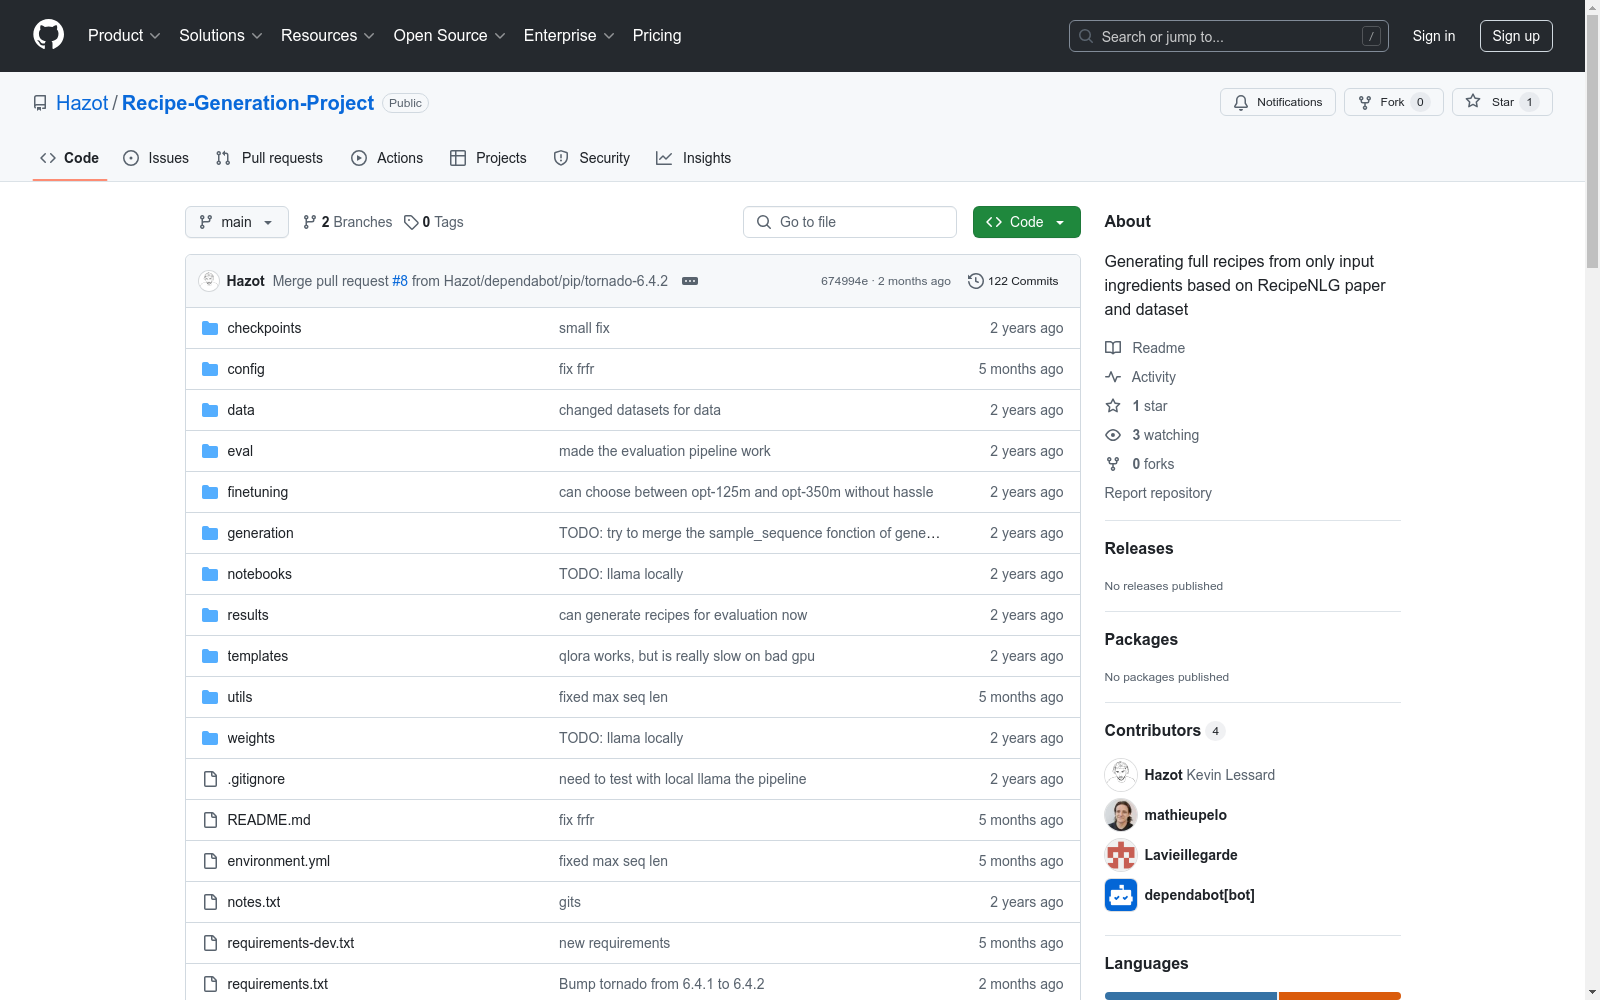Open the generation folder icon
The image size is (1600, 1000).
click(x=210, y=533)
